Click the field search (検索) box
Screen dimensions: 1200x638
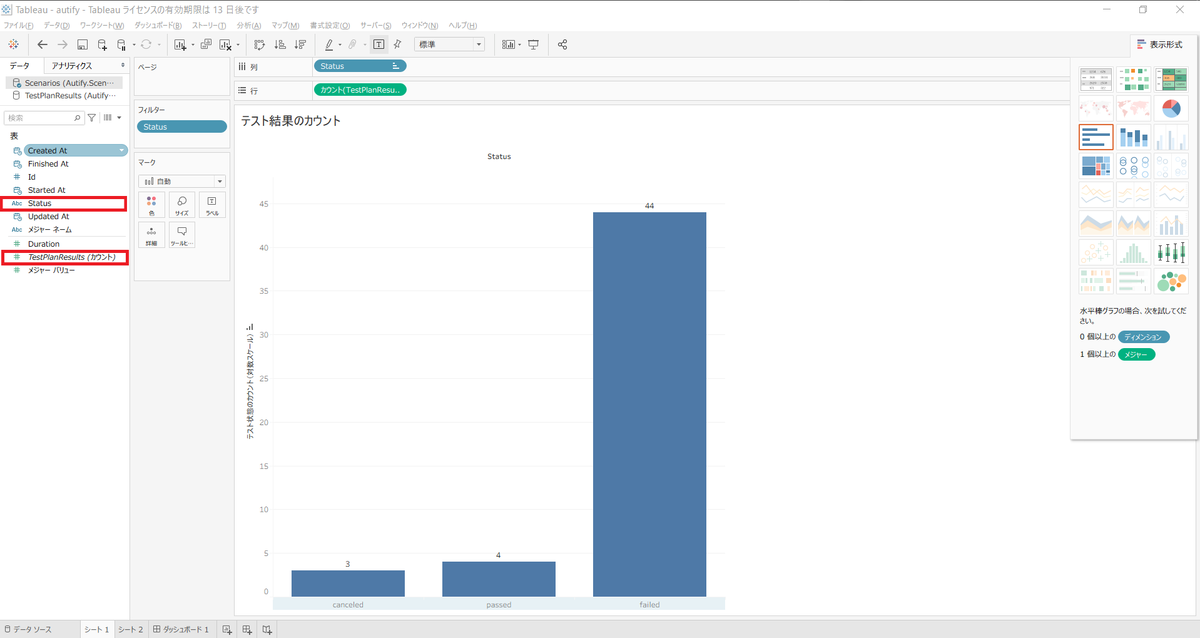click(x=42, y=117)
